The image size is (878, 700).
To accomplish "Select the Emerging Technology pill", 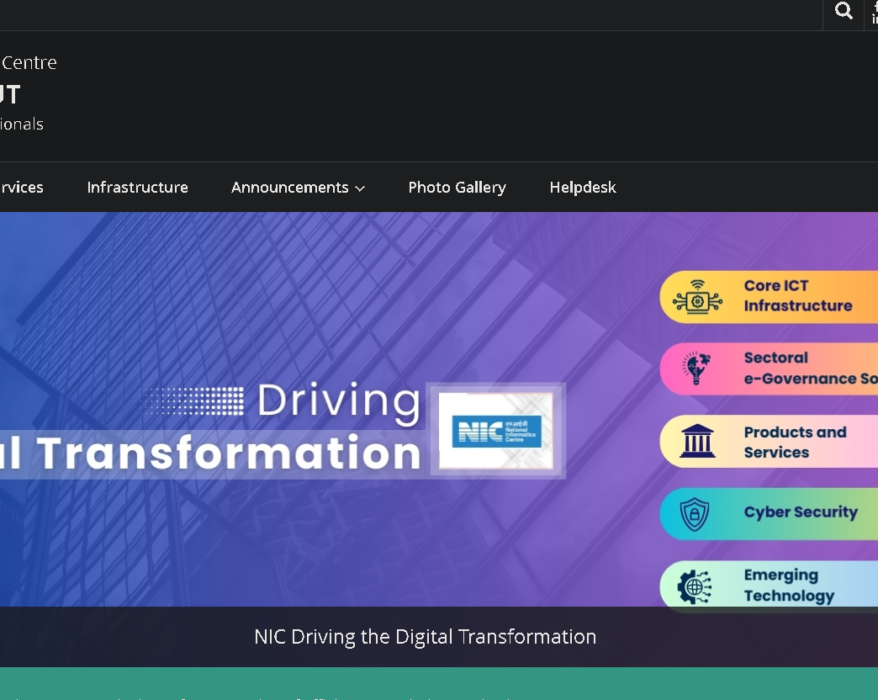I will tap(769, 586).
